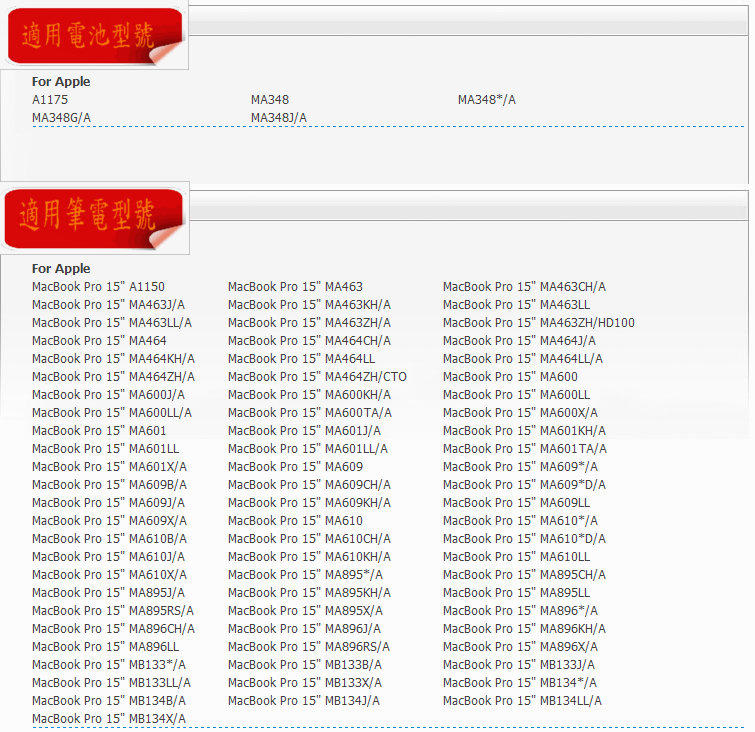Click the red 適用電池型號 banner
755x732 pixels.
tap(95, 36)
